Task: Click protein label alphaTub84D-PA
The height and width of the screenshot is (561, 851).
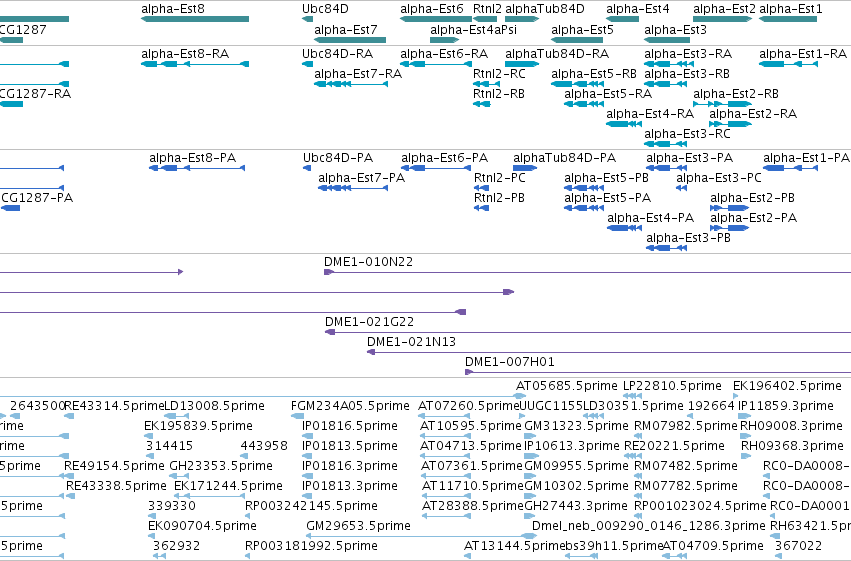Action: point(564,158)
